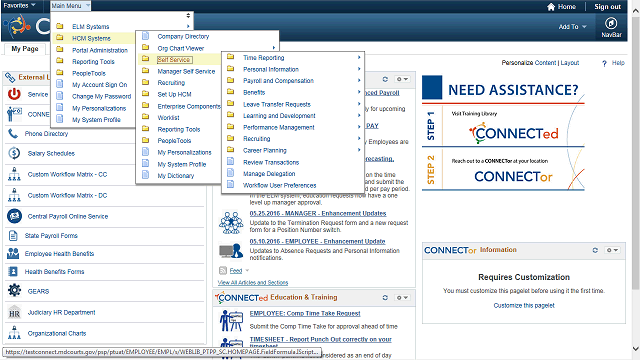Refresh the CONNECTed Education & Training pagelet
Screen dimensions: 640x360
click(x=385, y=298)
